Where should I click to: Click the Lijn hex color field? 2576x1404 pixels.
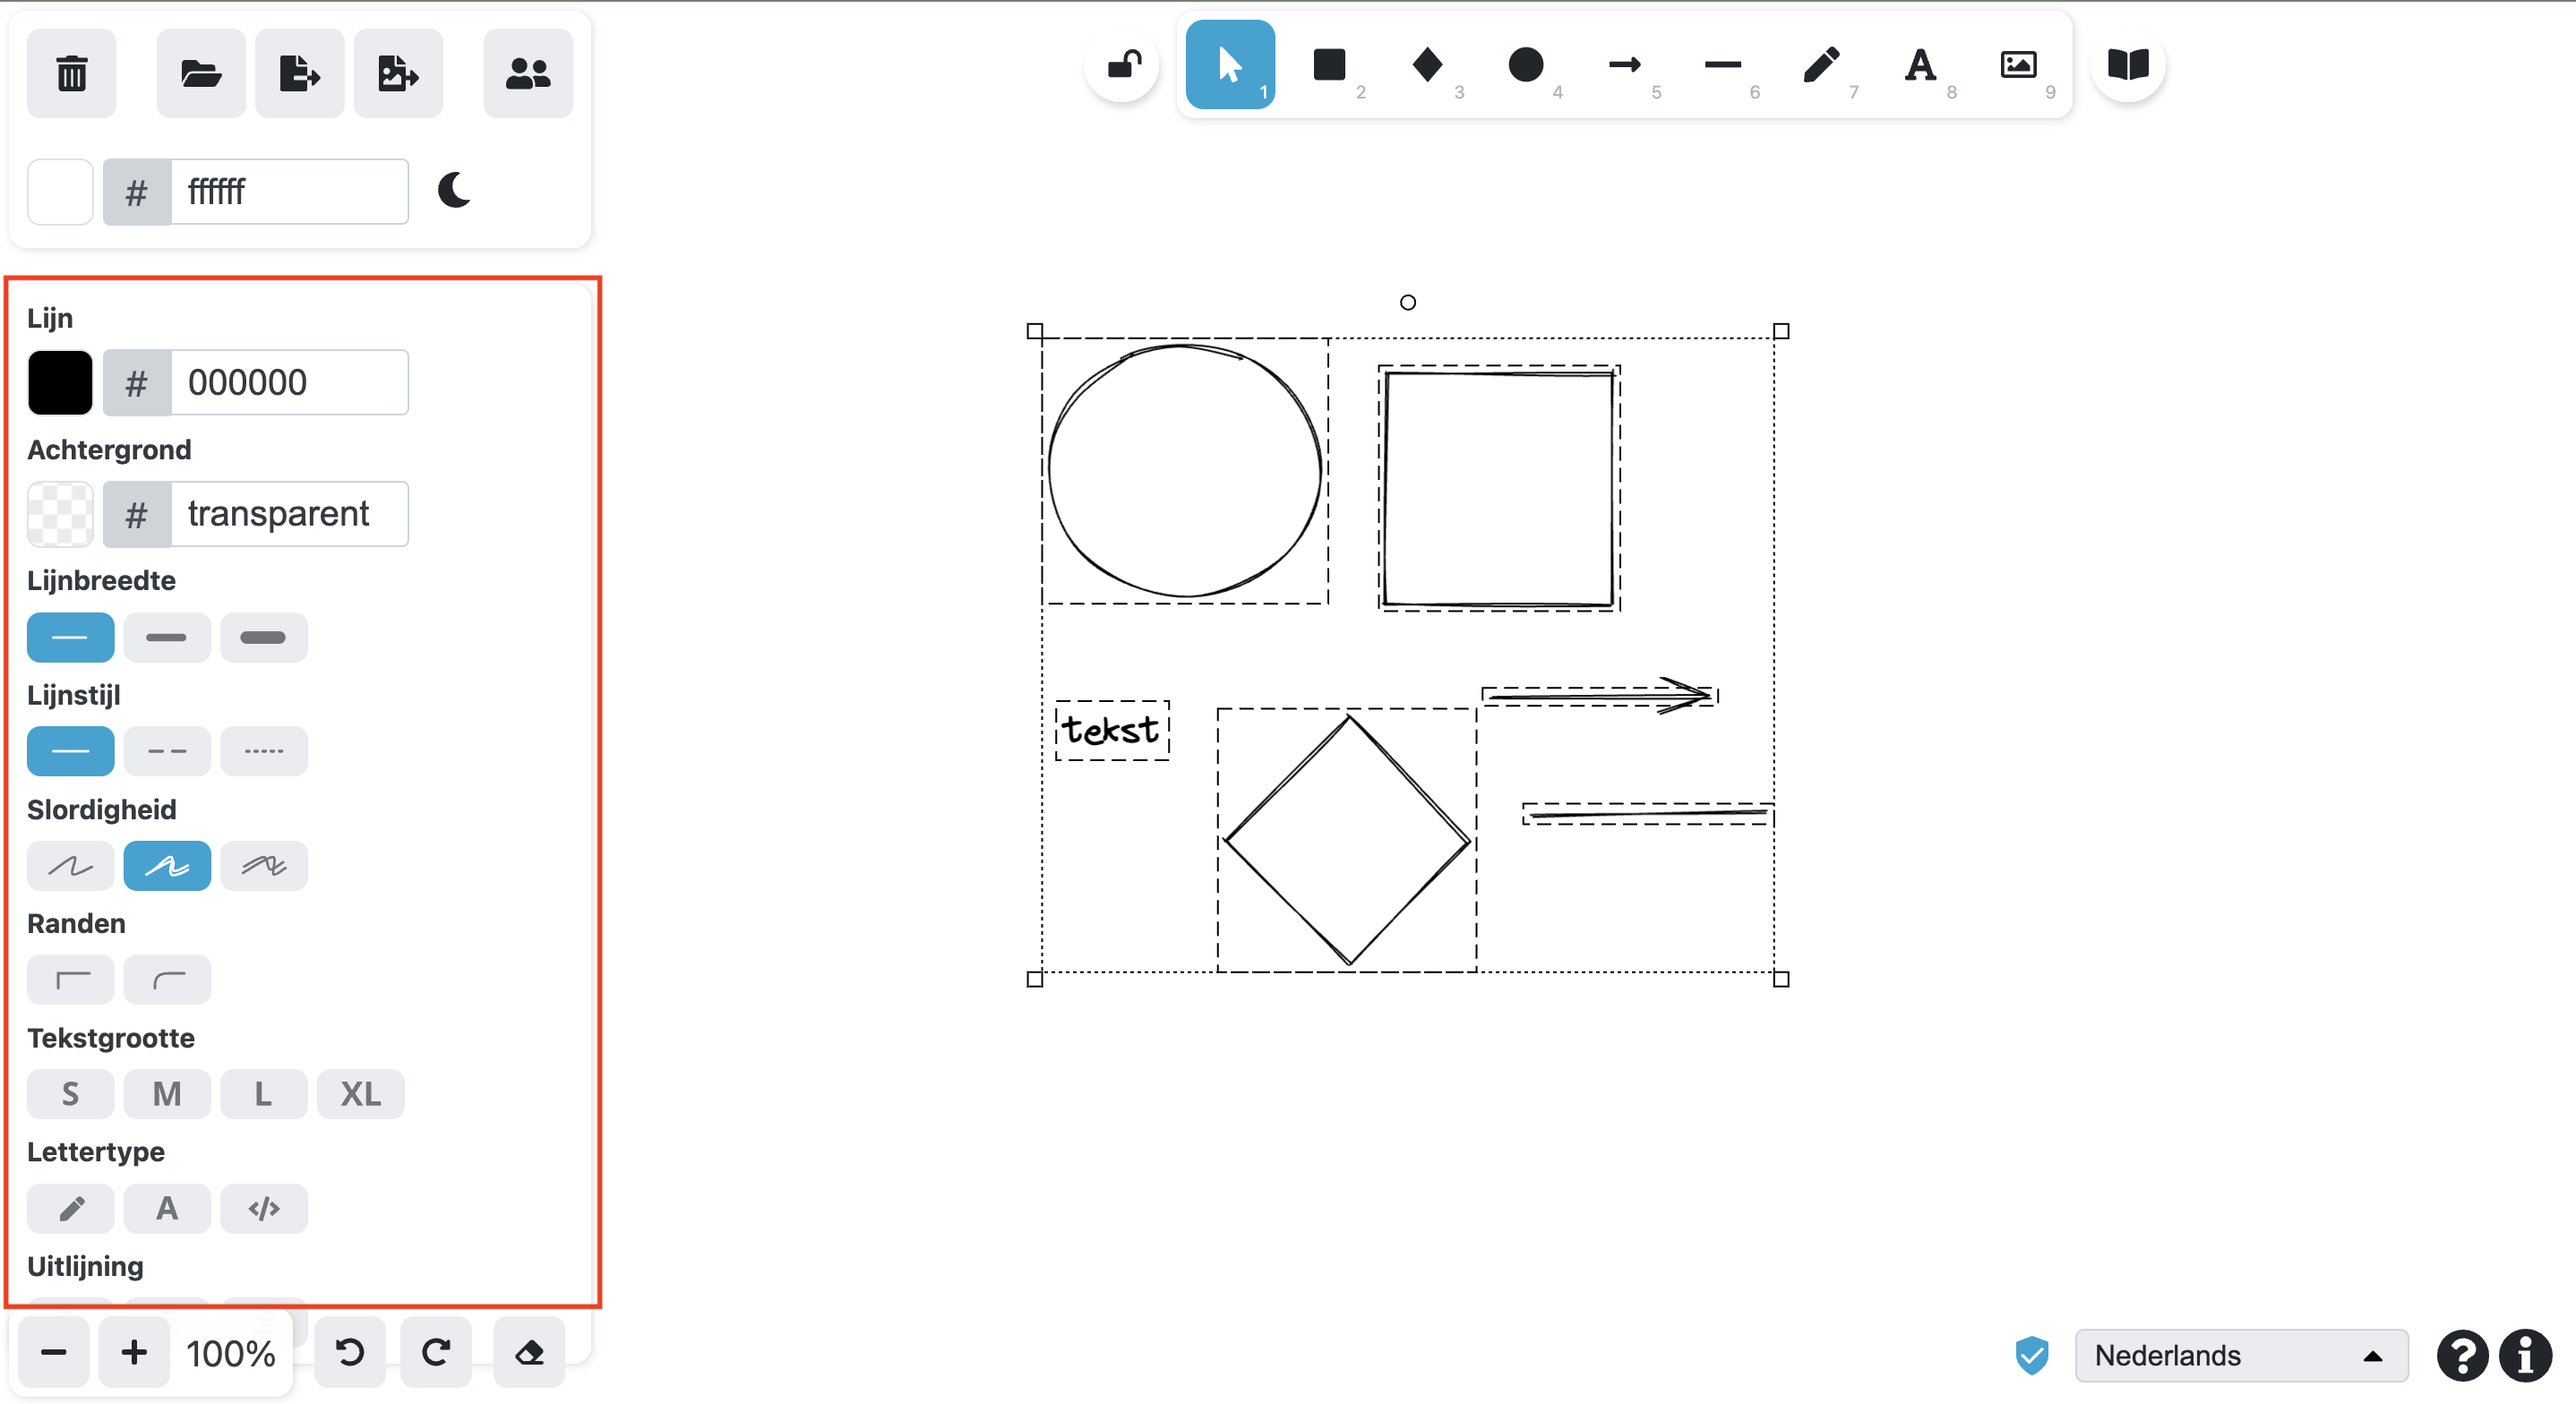tap(288, 382)
